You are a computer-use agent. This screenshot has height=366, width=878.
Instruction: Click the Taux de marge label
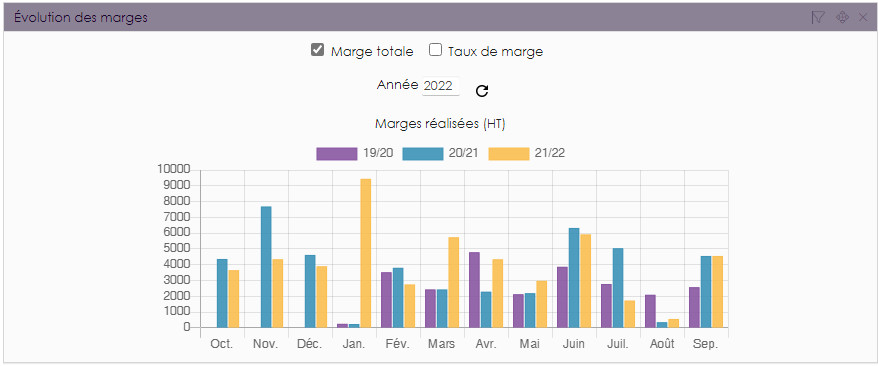pyautogui.click(x=496, y=51)
